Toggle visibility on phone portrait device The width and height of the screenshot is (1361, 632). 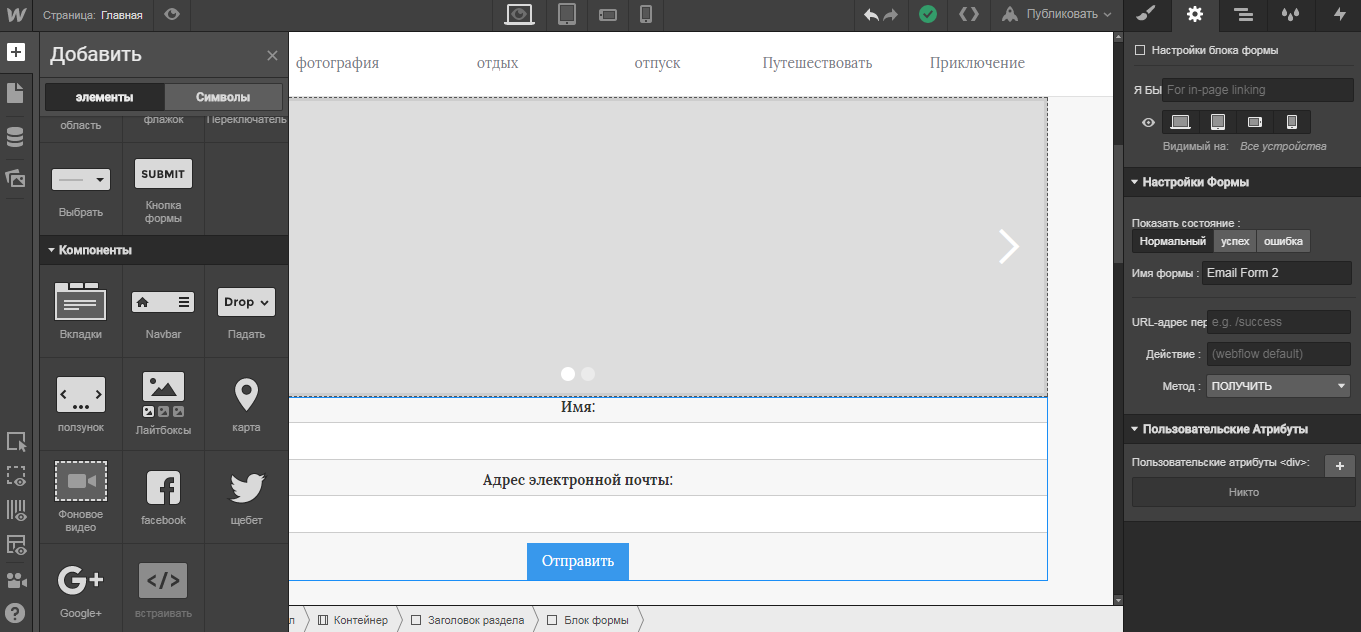[x=1291, y=122]
